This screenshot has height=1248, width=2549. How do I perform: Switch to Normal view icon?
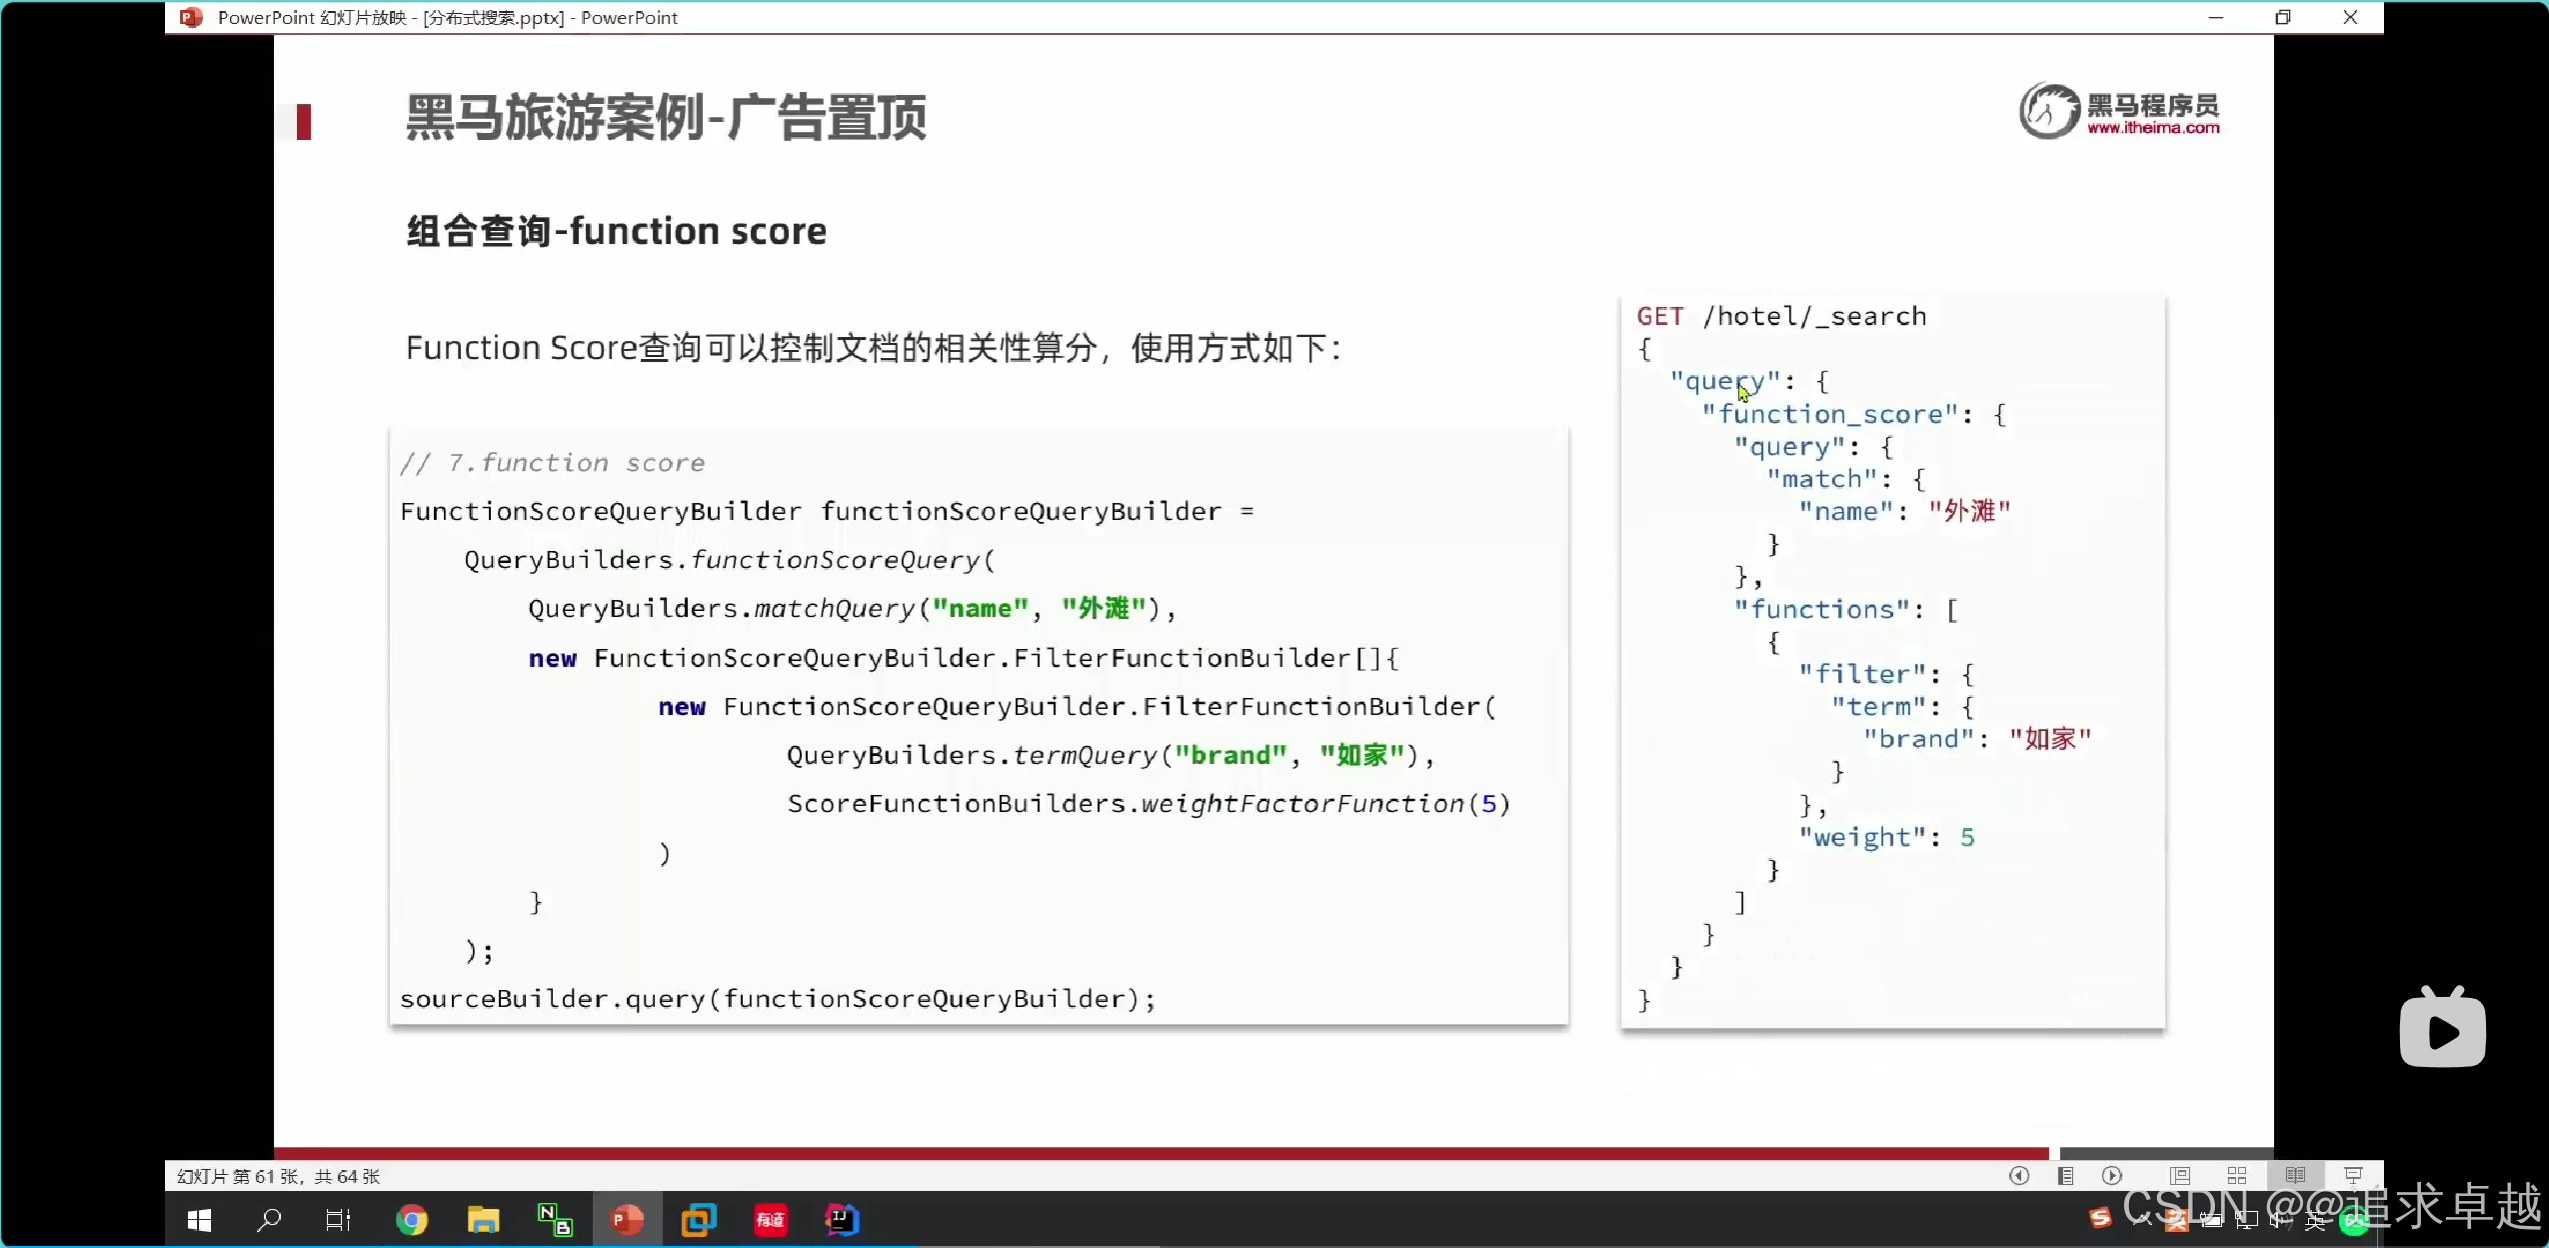2180,1176
